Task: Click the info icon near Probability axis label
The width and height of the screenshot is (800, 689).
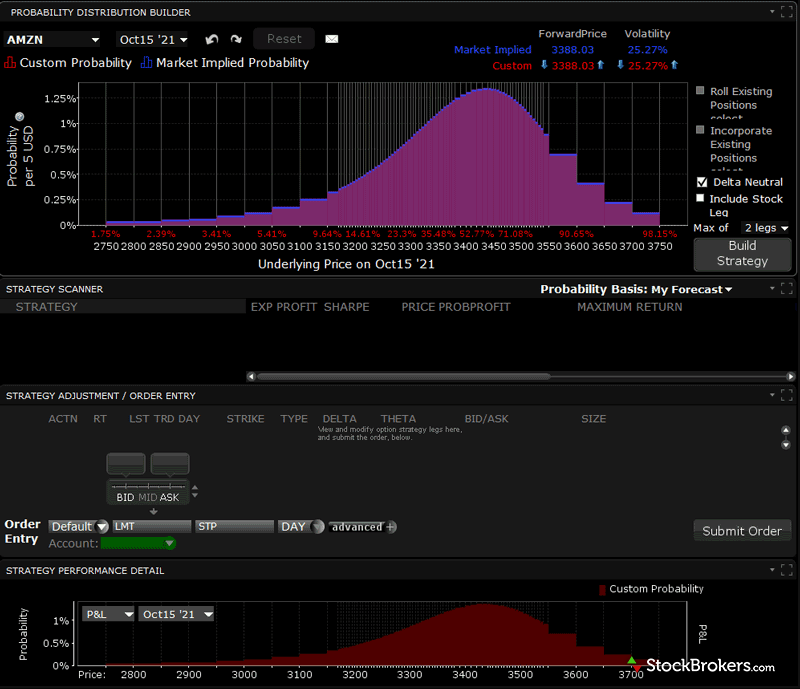Action: 20,117
